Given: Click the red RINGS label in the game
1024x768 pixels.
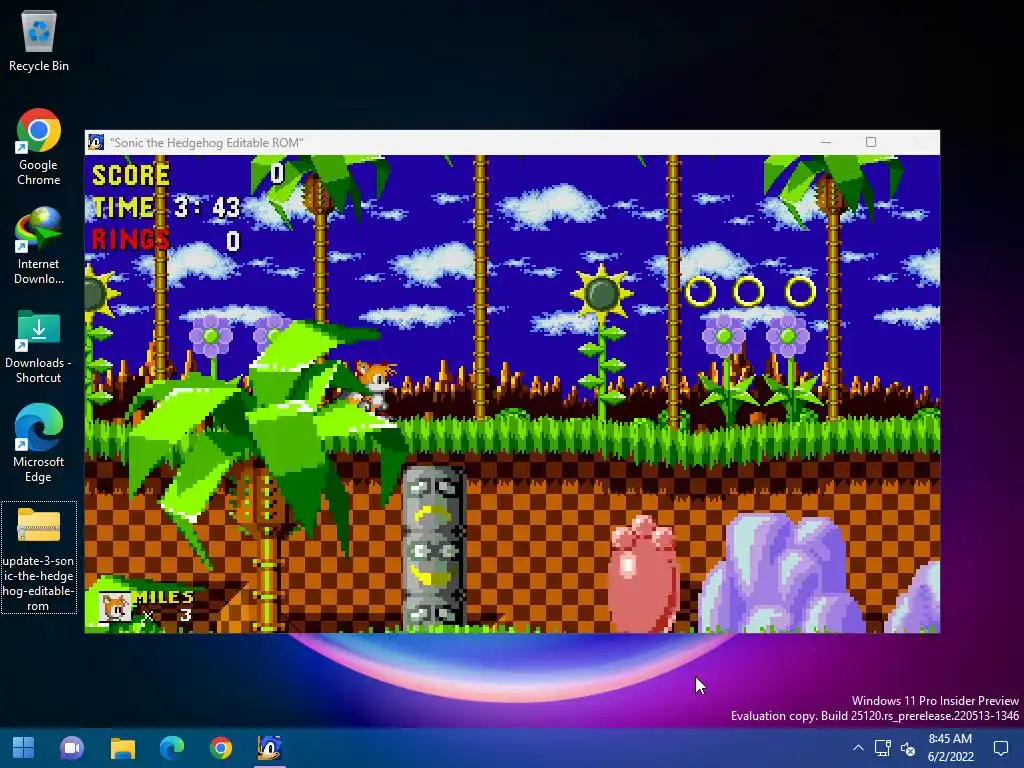Looking at the screenshot, I should pyautogui.click(x=130, y=239).
